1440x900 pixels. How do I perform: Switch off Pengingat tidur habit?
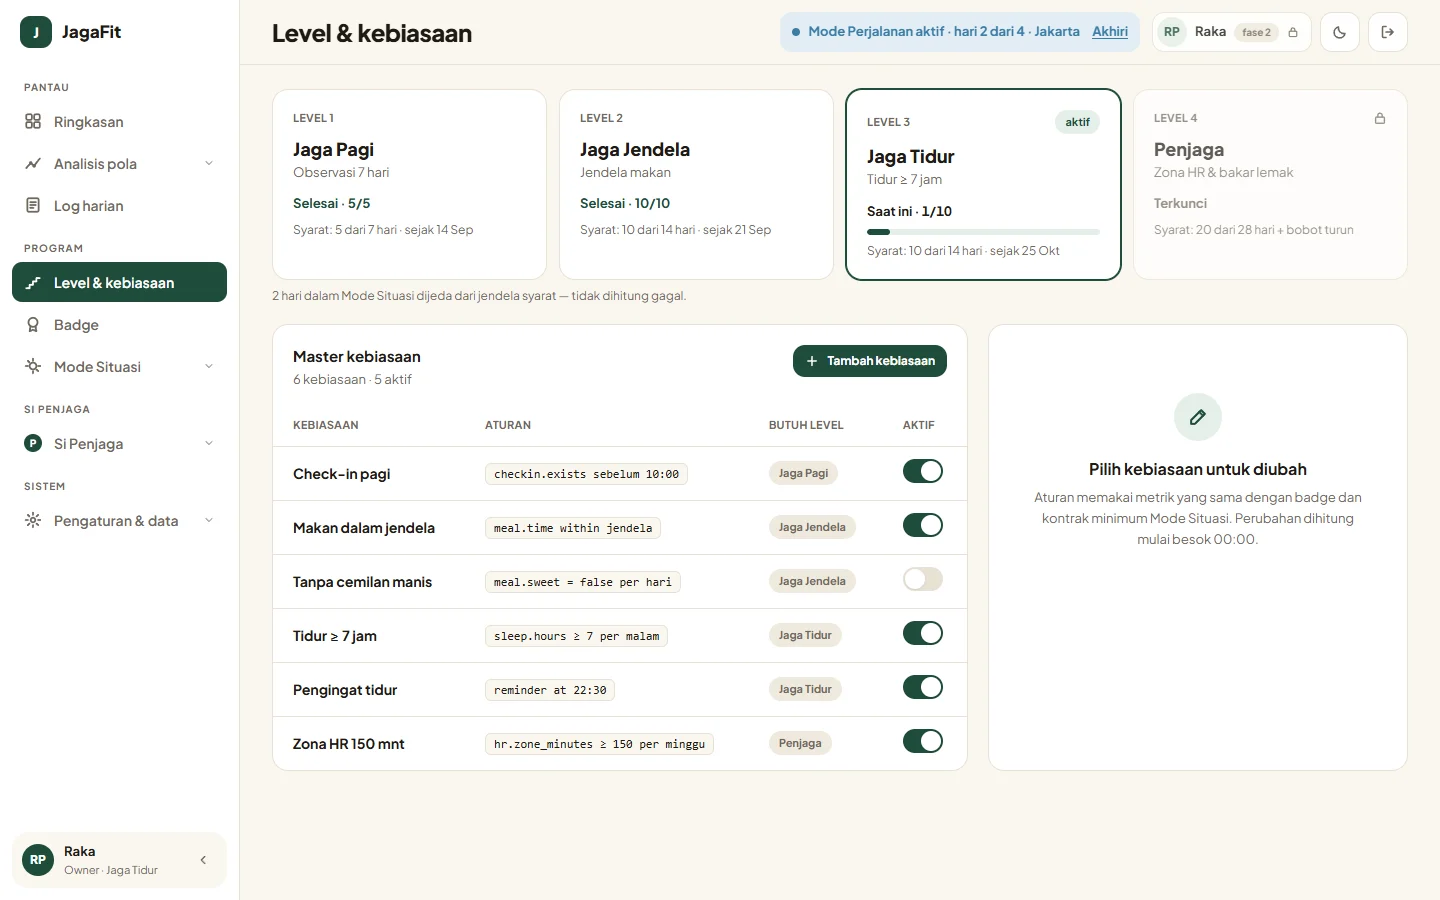tap(923, 688)
